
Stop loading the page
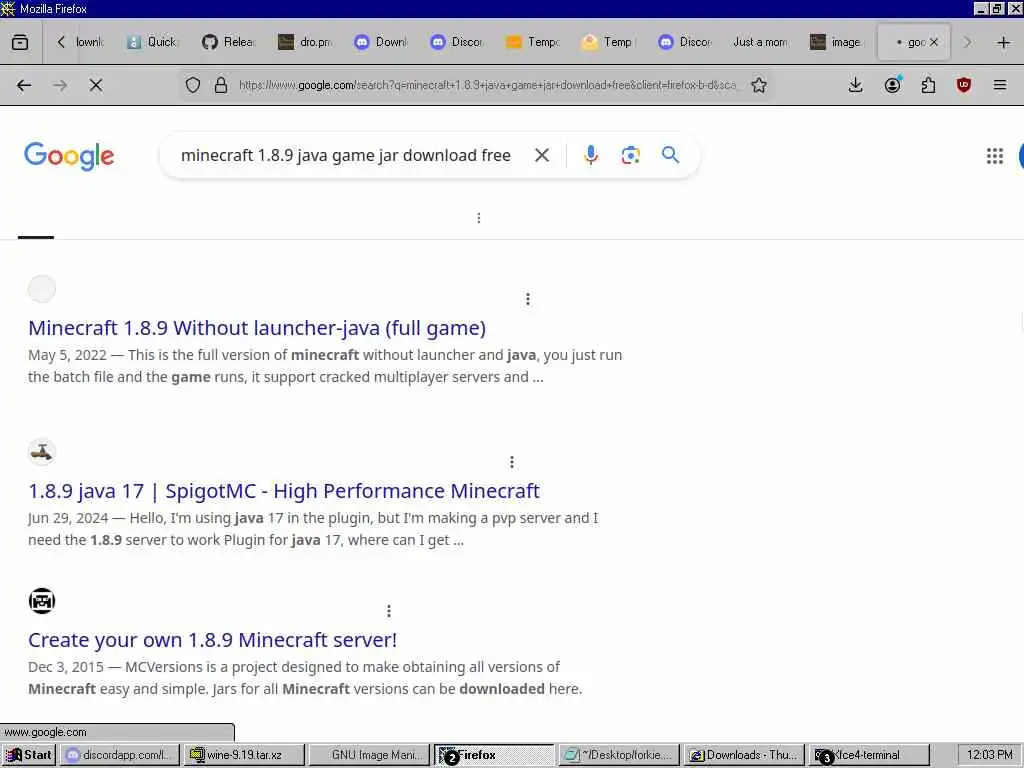(x=96, y=85)
